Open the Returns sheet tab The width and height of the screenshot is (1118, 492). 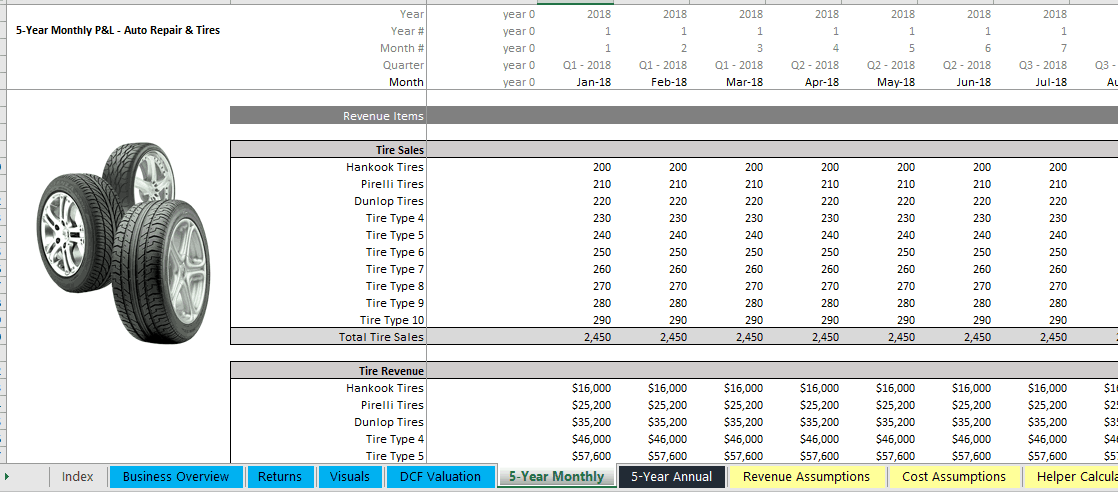click(x=280, y=476)
